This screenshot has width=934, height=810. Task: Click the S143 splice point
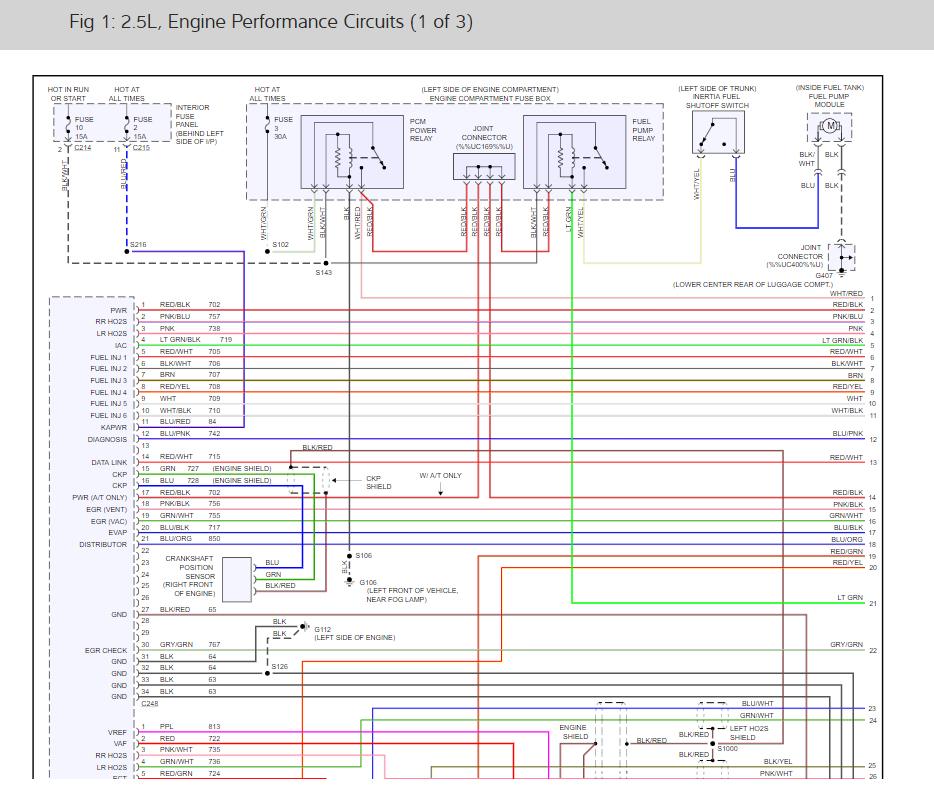click(324, 263)
